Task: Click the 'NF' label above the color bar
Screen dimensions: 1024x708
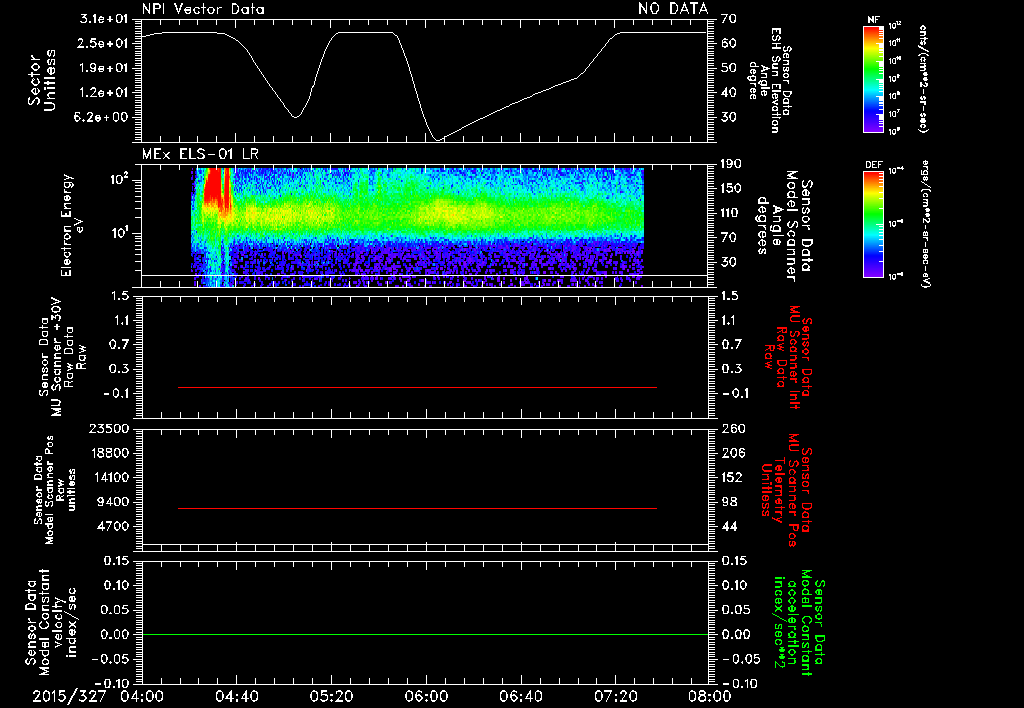Action: coord(873,20)
